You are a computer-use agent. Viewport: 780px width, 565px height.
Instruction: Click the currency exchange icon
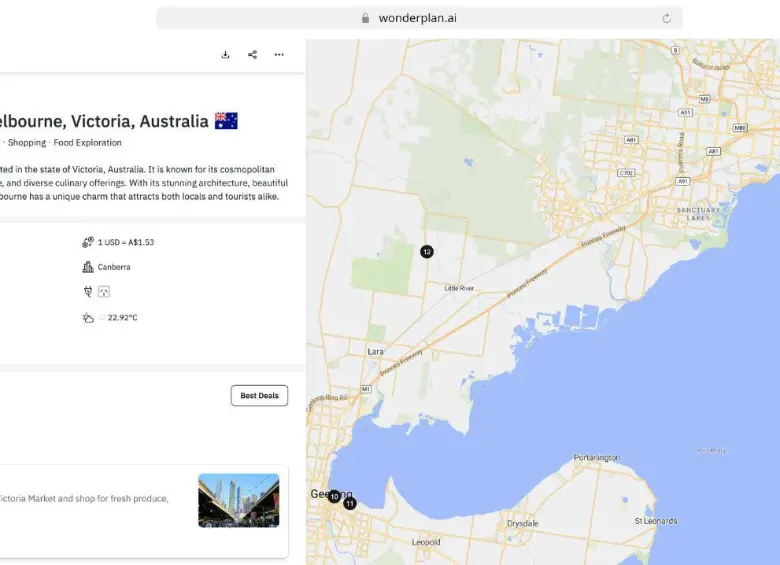(x=88, y=242)
